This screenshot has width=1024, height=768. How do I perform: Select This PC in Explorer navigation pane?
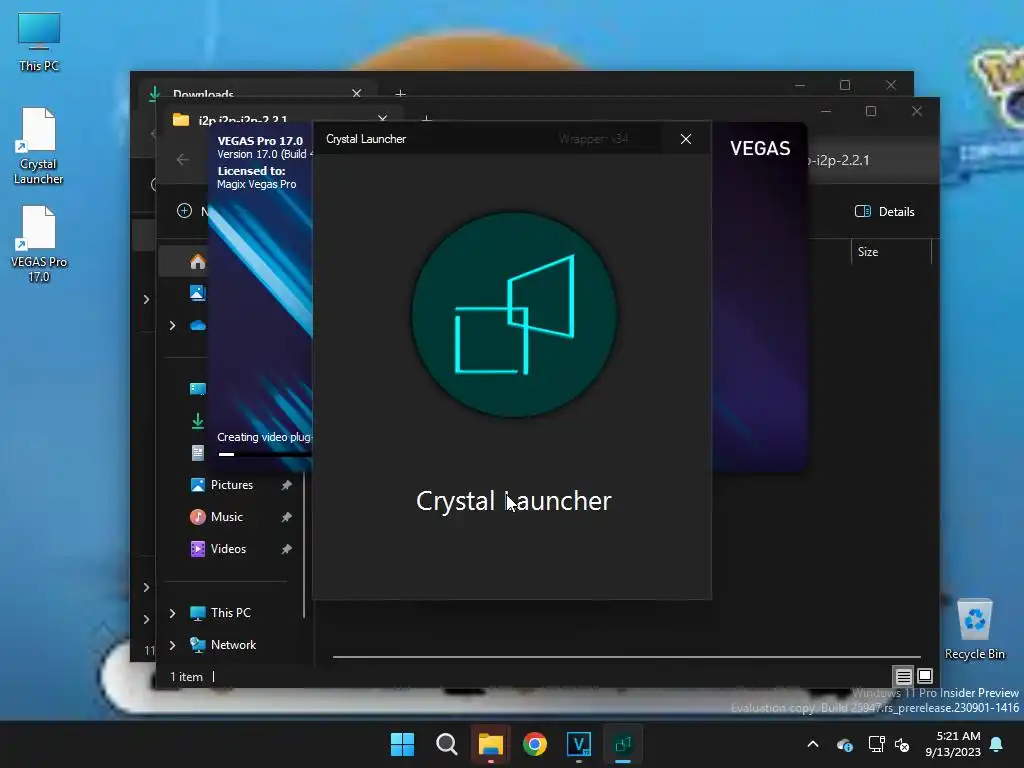click(231, 613)
